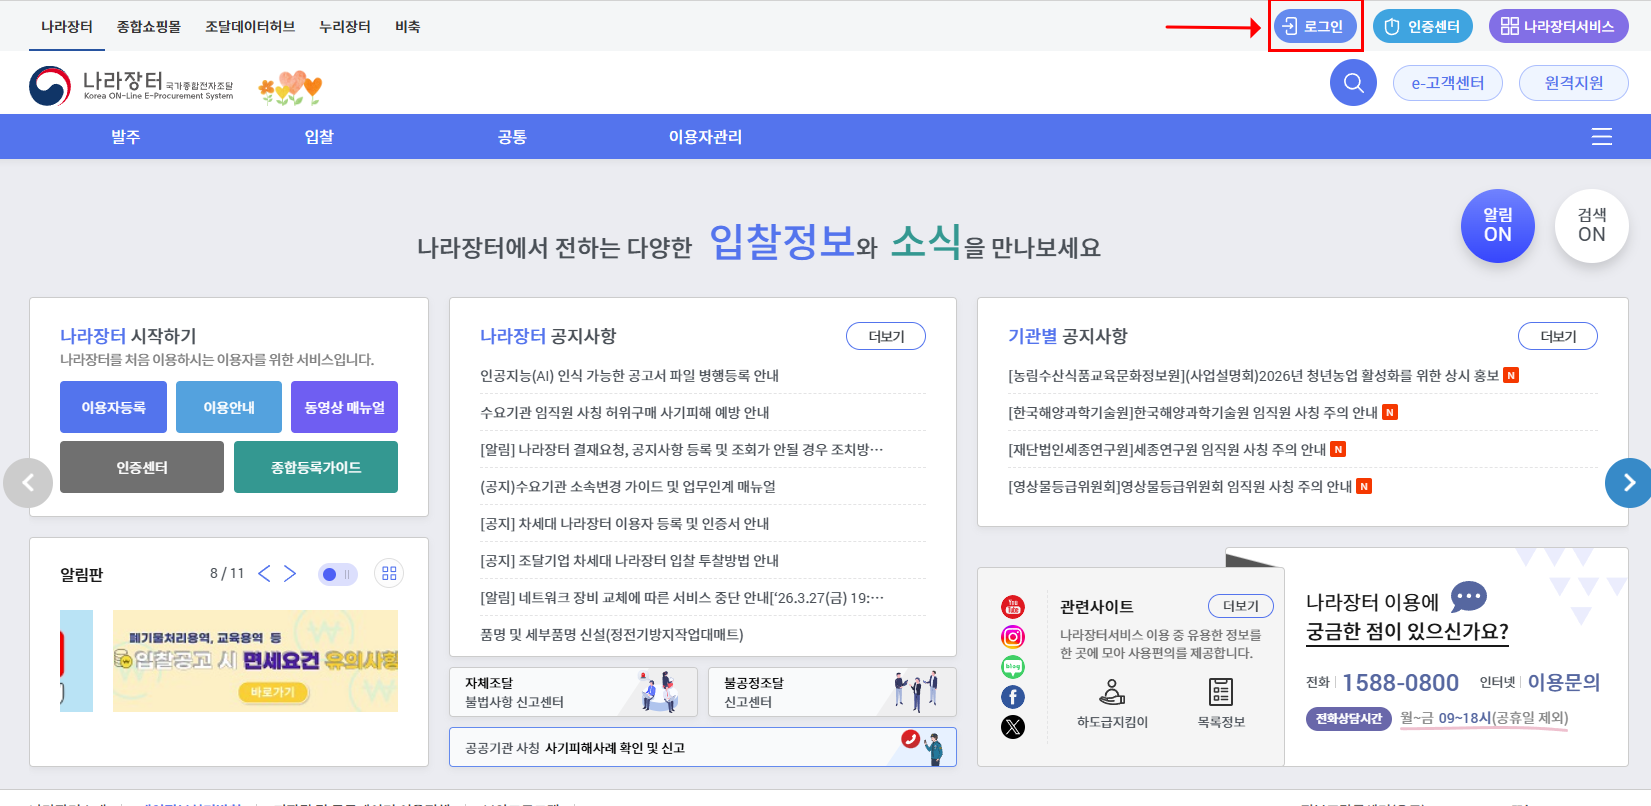Open notice 수요기관 소속변경 가이드
This screenshot has height=806, width=1651.
[628, 486]
